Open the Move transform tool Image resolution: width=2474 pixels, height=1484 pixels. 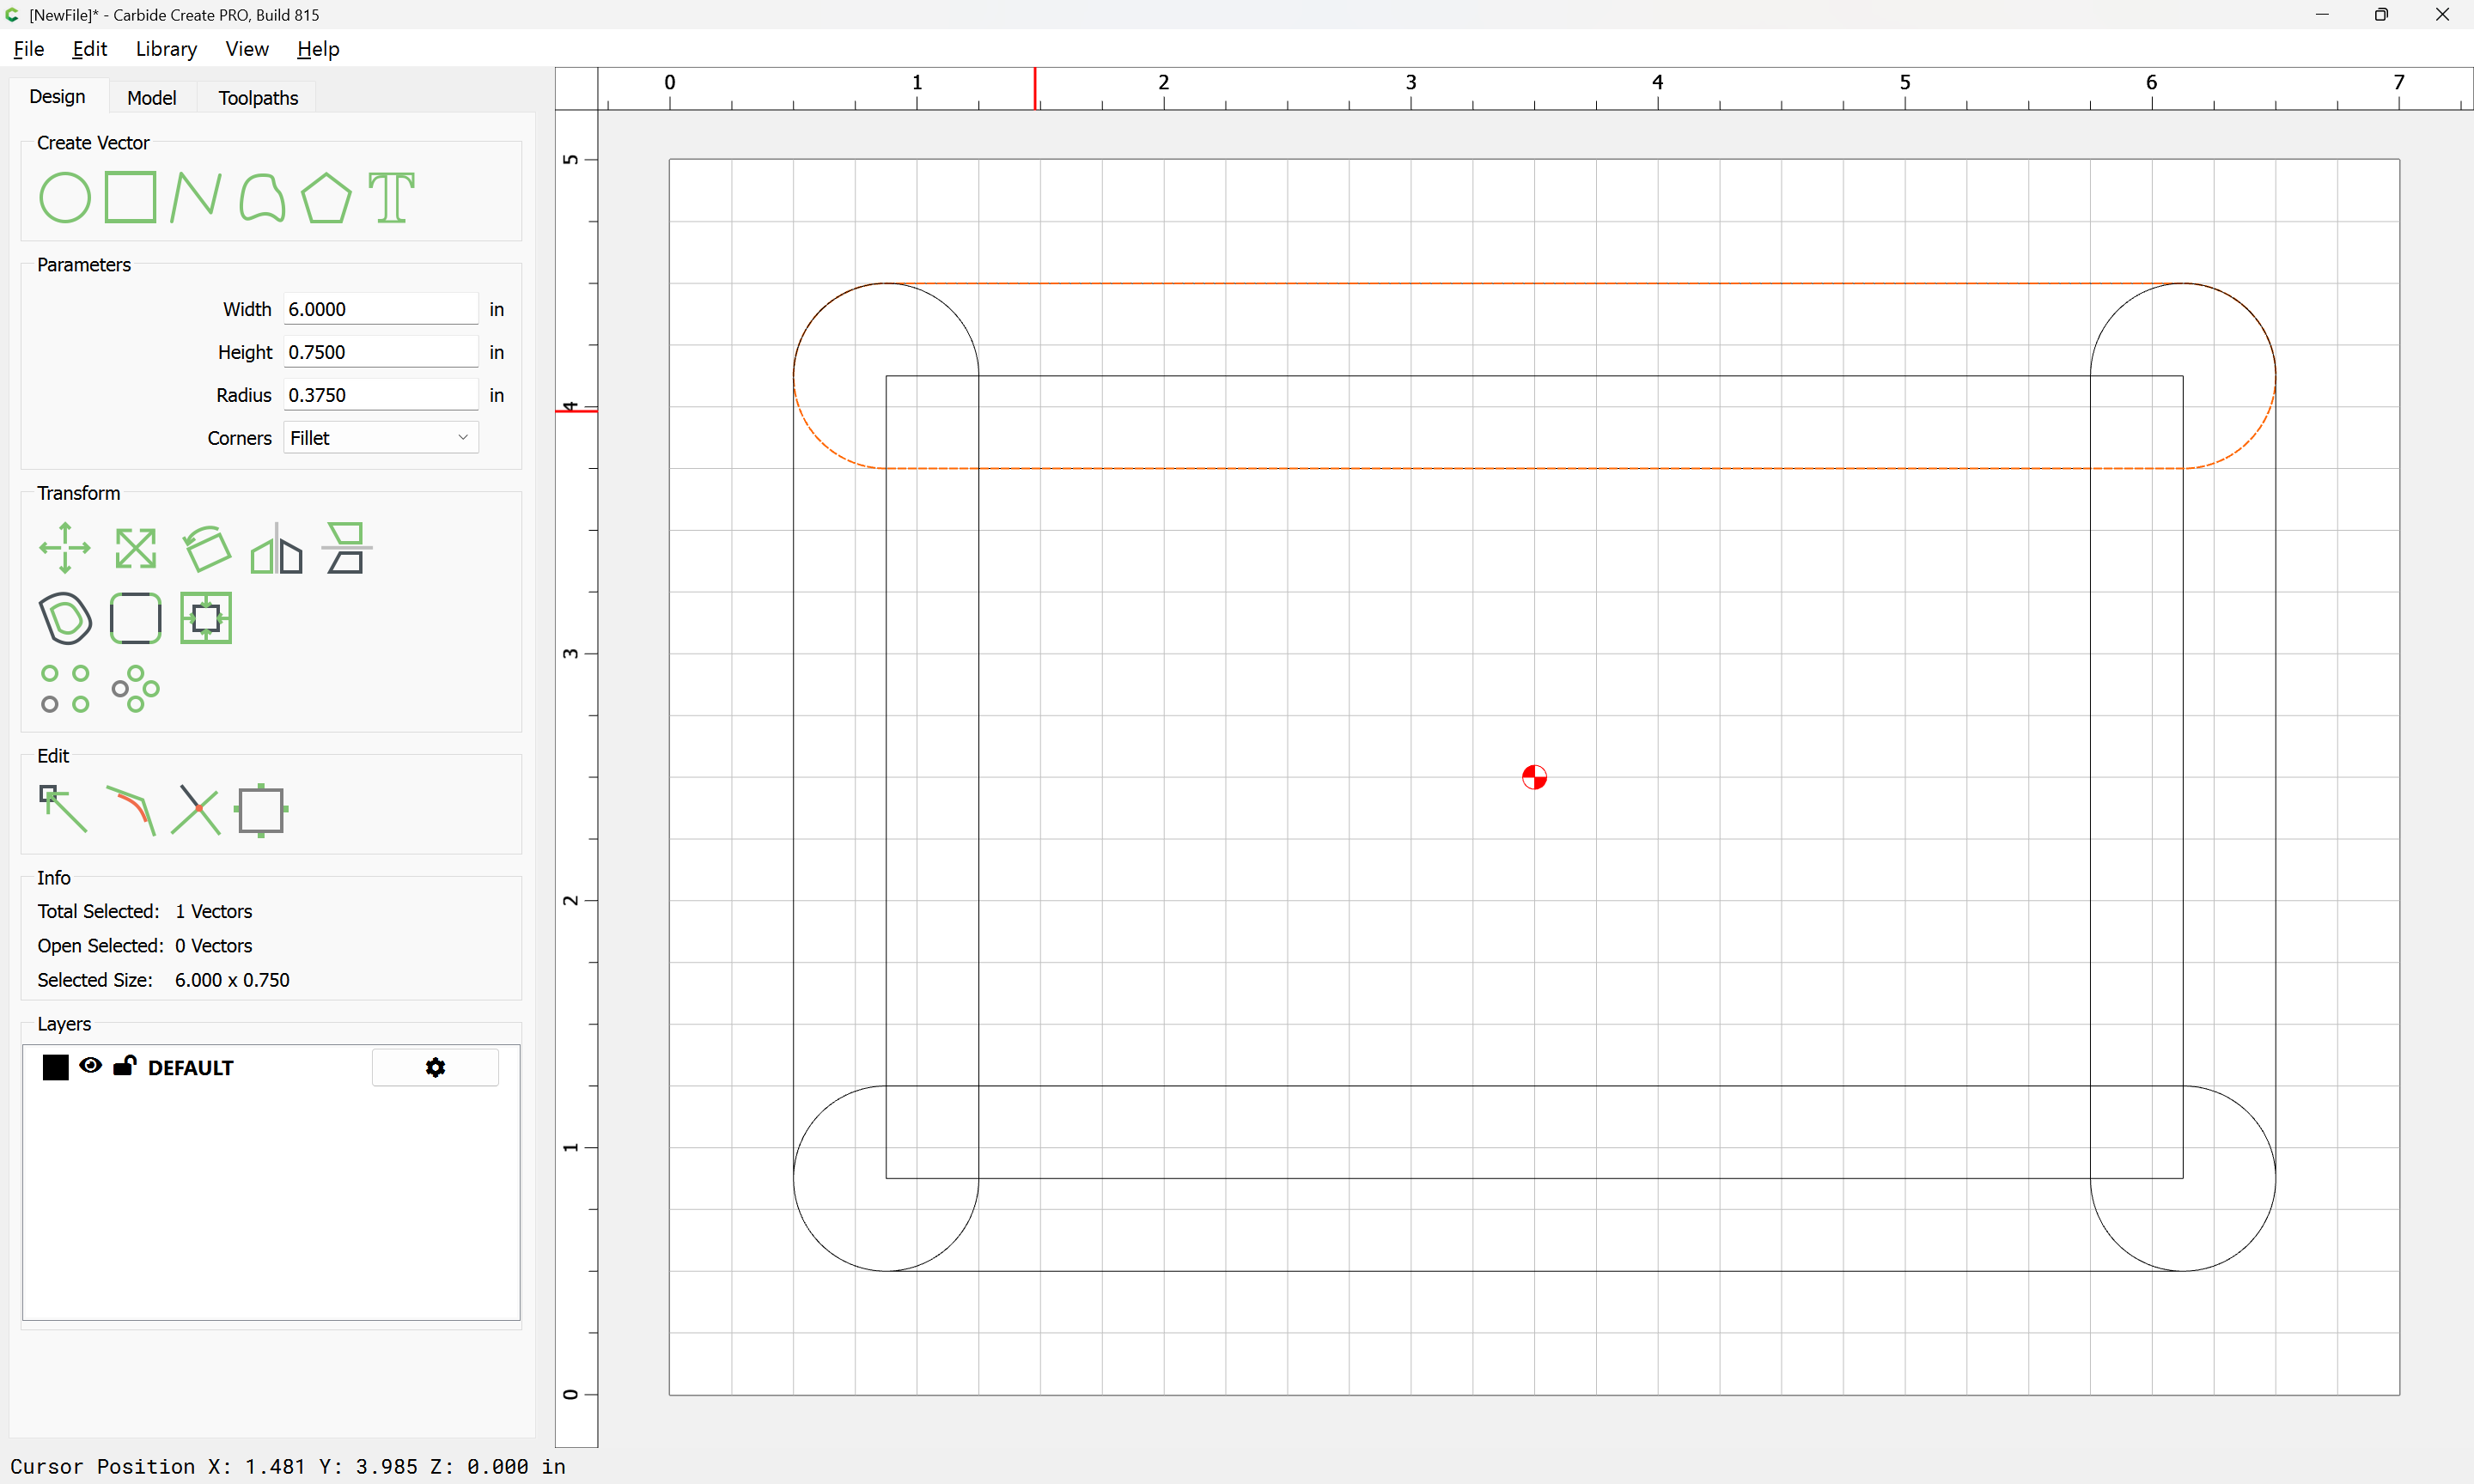(65, 548)
